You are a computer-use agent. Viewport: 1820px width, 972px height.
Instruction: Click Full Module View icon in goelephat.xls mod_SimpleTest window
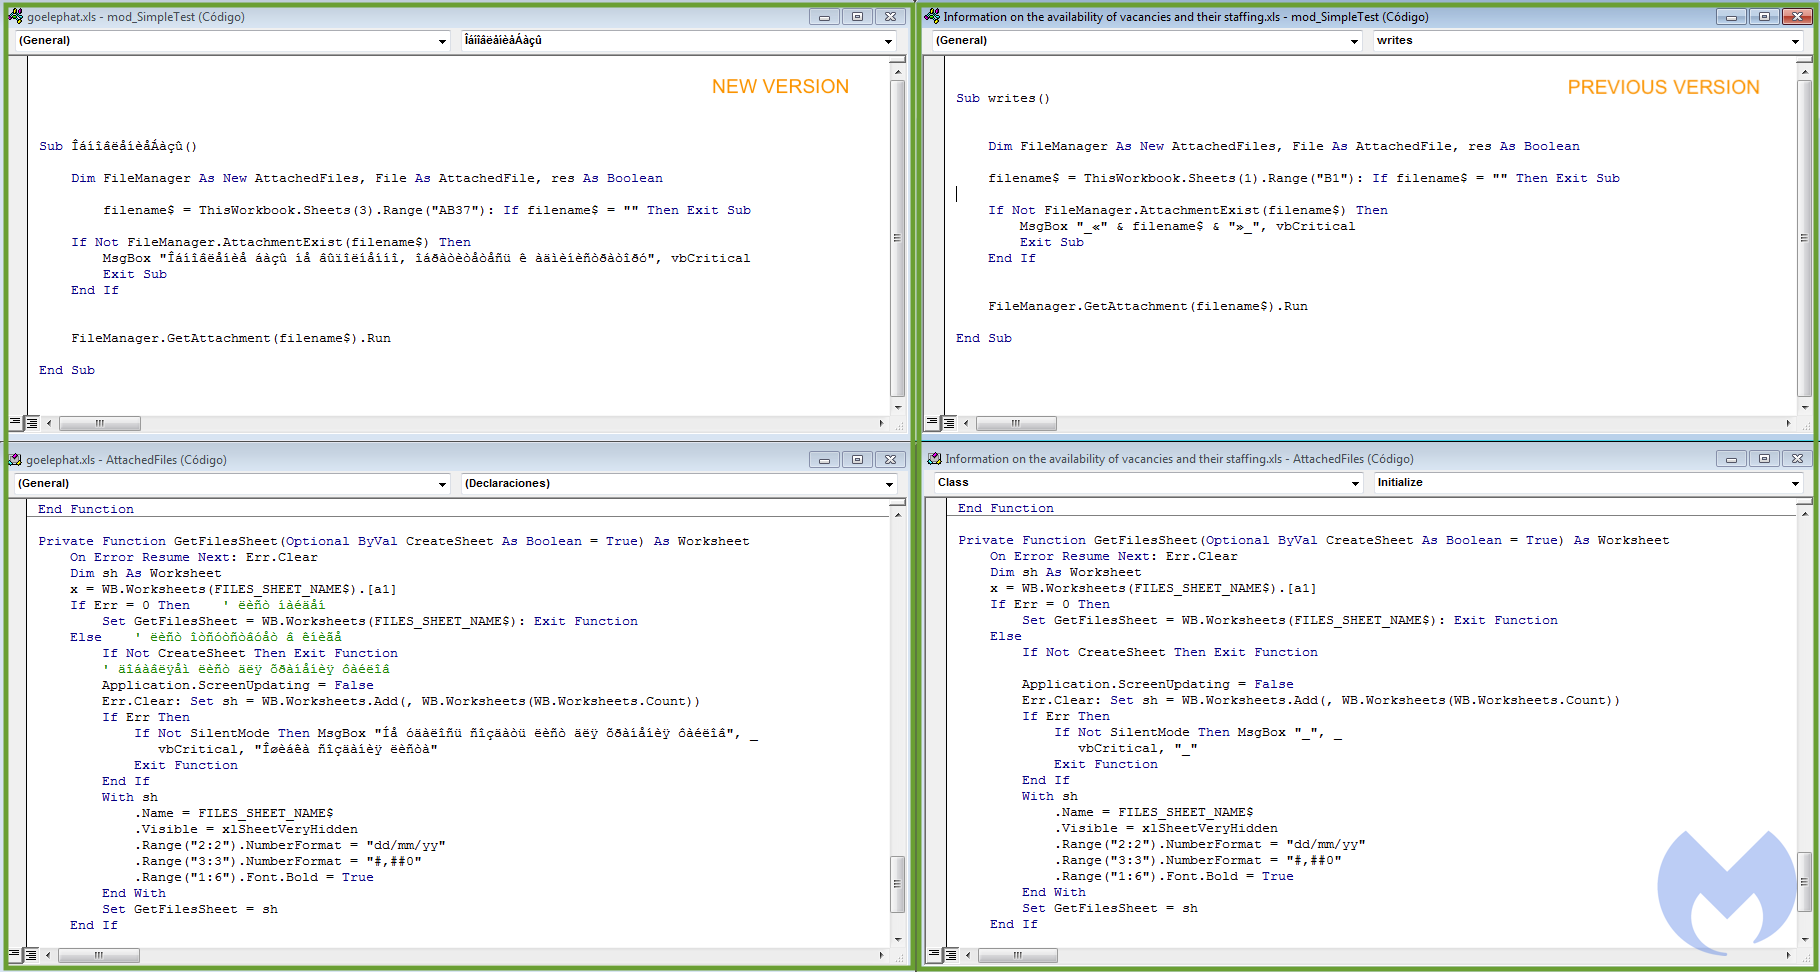tap(32, 423)
